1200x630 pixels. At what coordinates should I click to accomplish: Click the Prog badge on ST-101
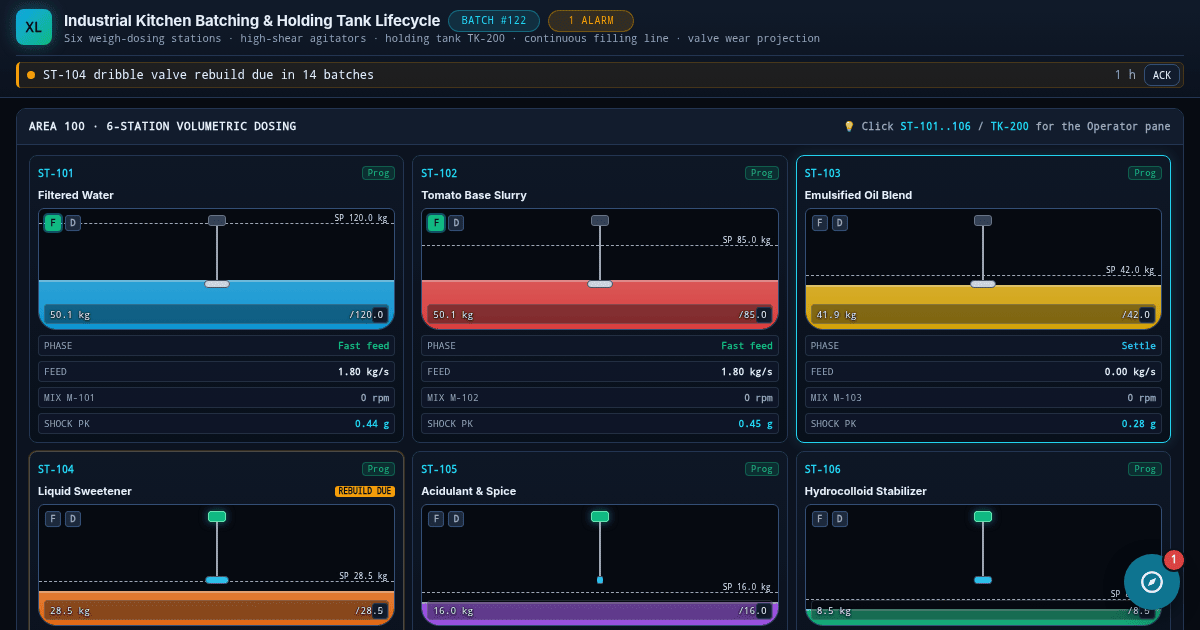379,173
